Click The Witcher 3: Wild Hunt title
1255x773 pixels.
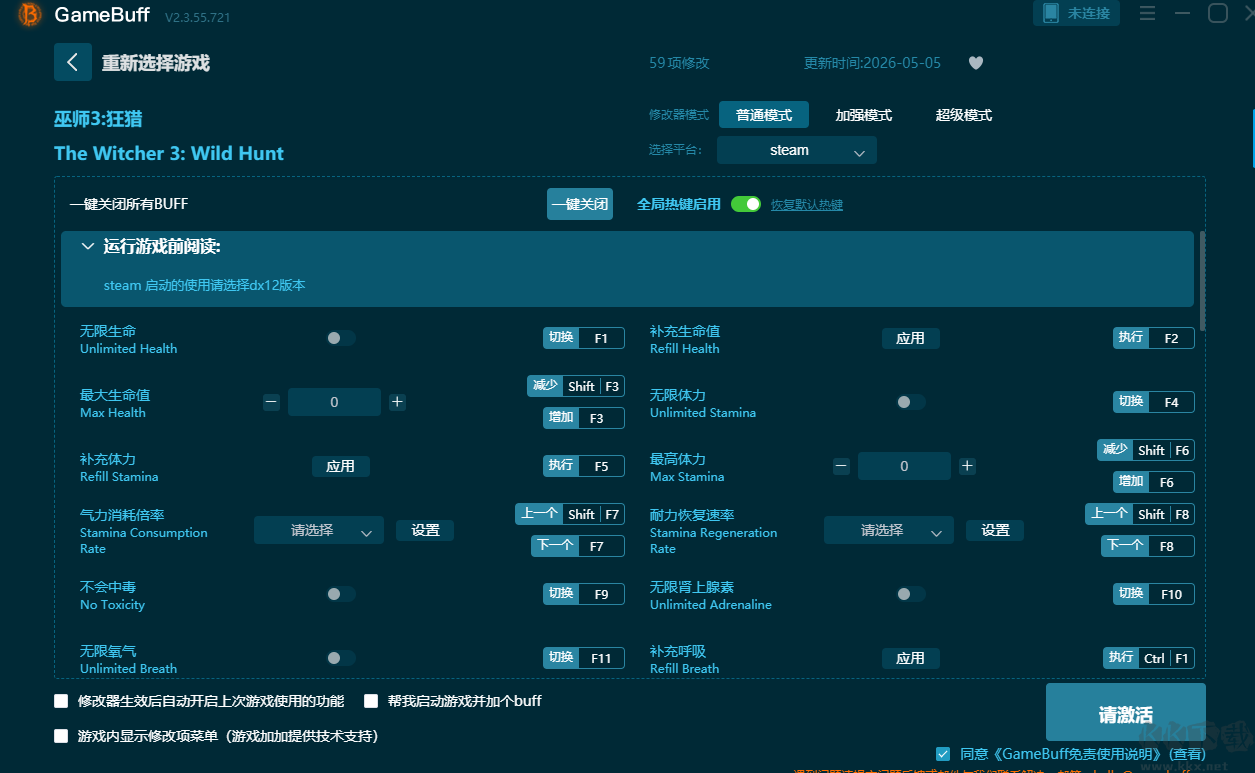pyautogui.click(x=169, y=153)
